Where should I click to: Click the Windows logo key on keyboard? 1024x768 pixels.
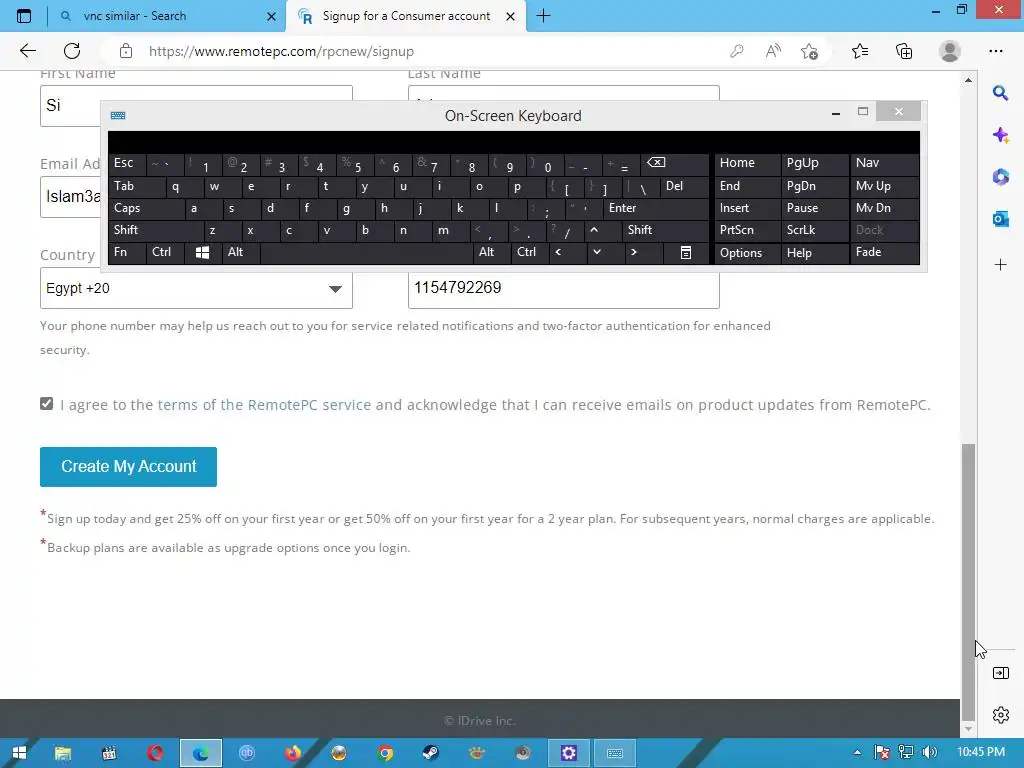tap(202, 253)
